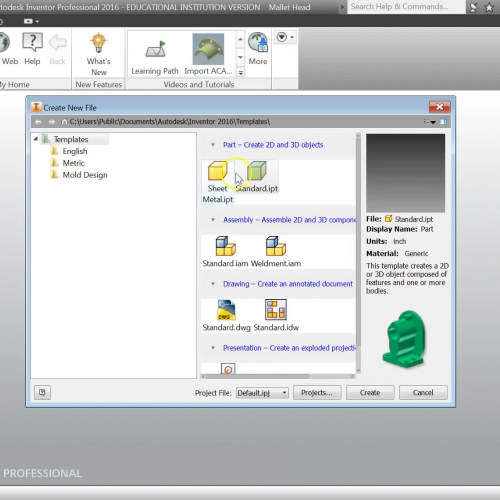Toggle the preview pane icon in path bar
Image resolution: width=500 pixels, height=500 pixels.
[443, 122]
